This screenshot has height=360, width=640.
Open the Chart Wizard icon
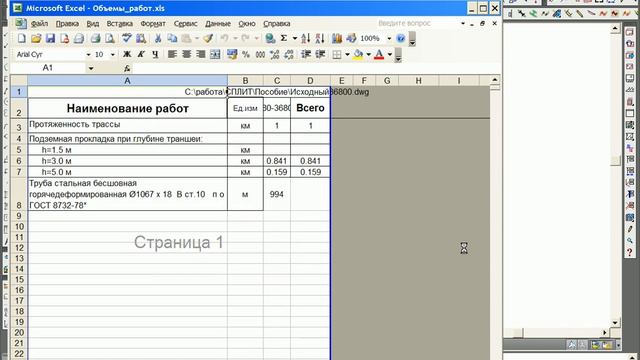click(337, 38)
